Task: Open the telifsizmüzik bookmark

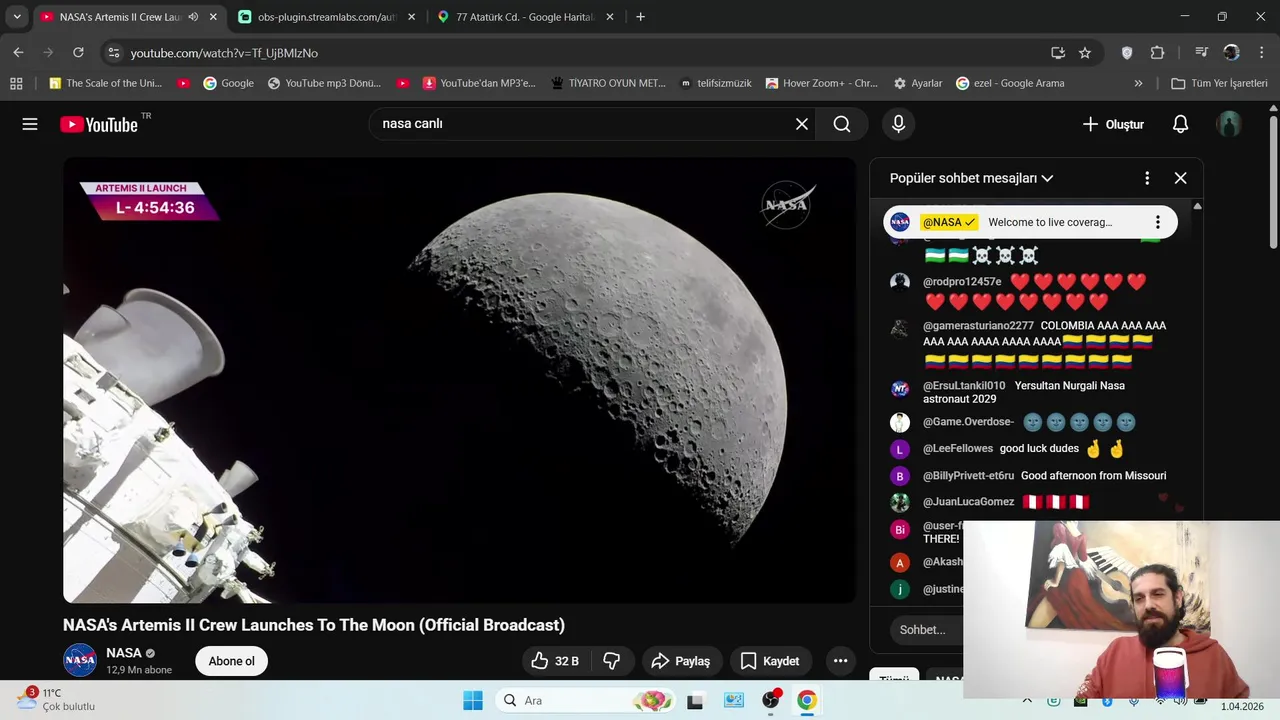Action: click(715, 83)
